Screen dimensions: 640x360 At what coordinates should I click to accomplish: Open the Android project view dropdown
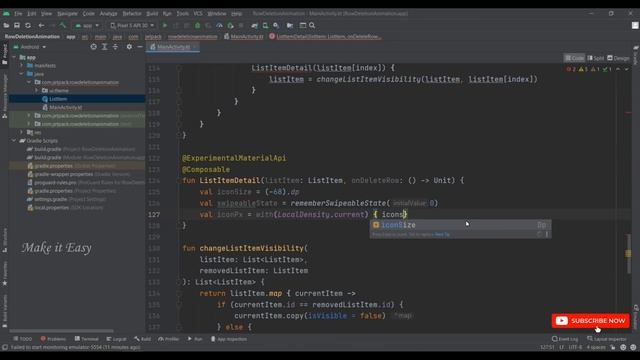click(x=30, y=47)
